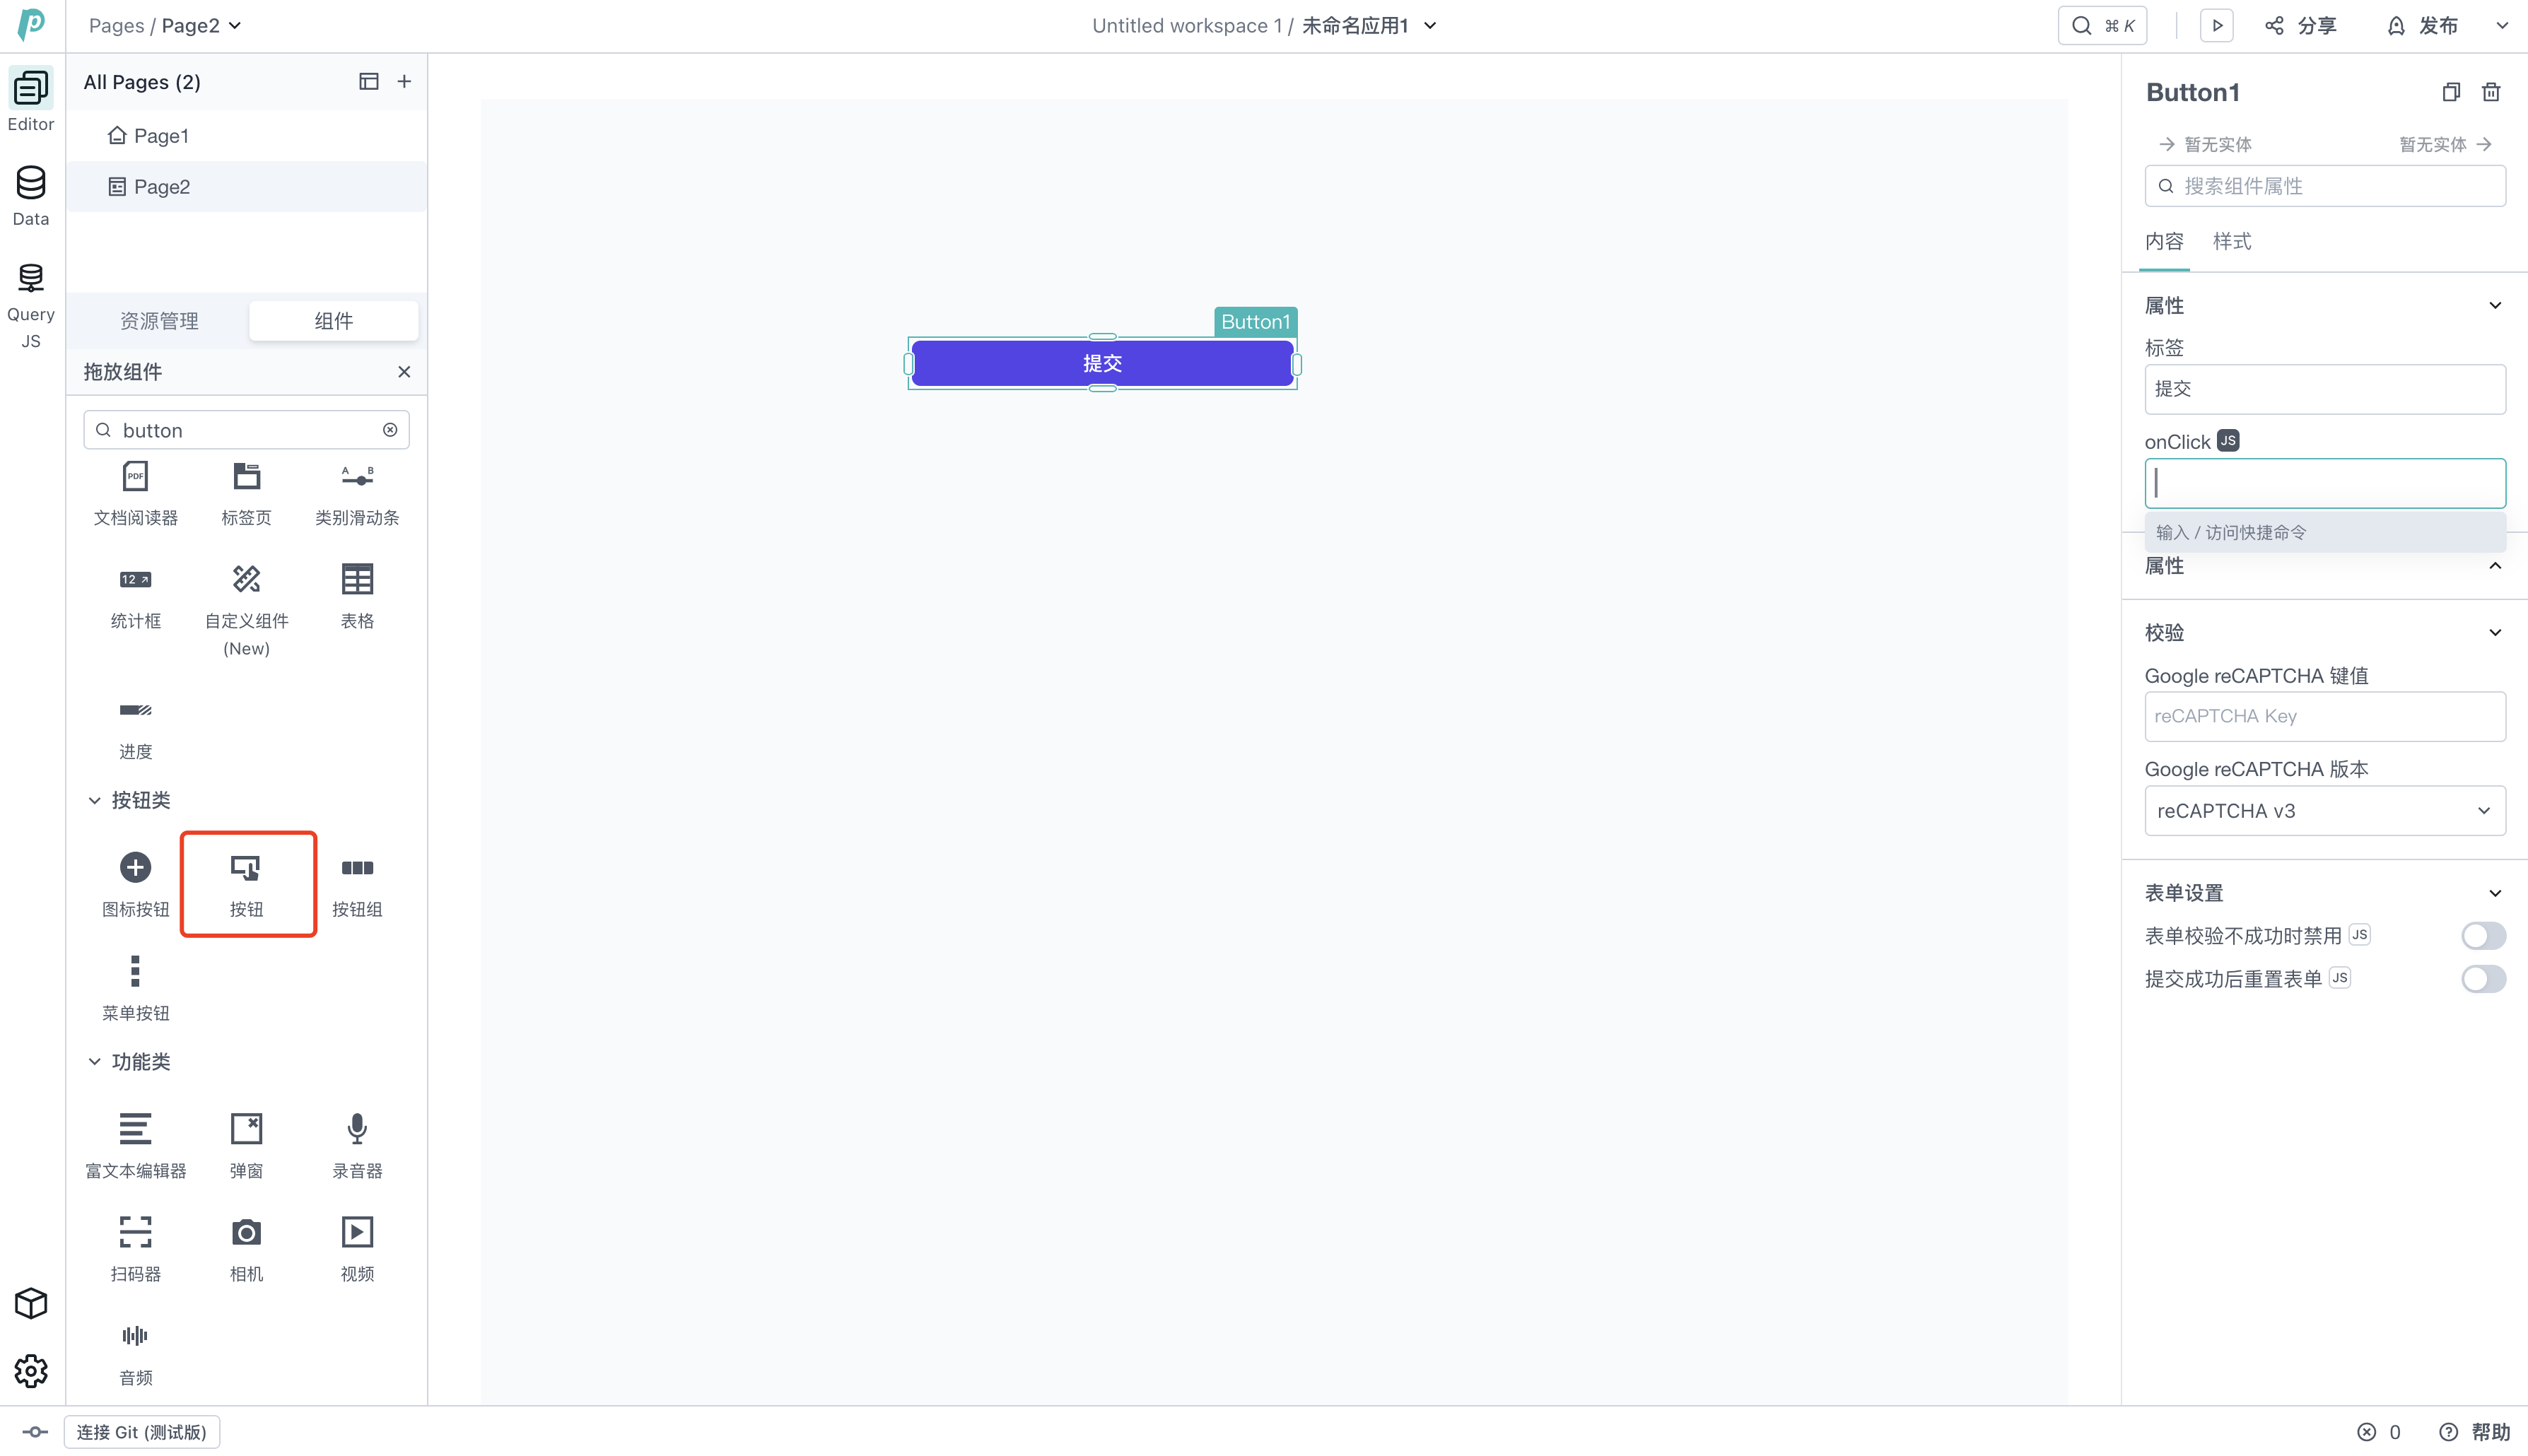The height and width of the screenshot is (1456, 2528).
Task: Open the ⌘K search button
Action: pos(2102,25)
